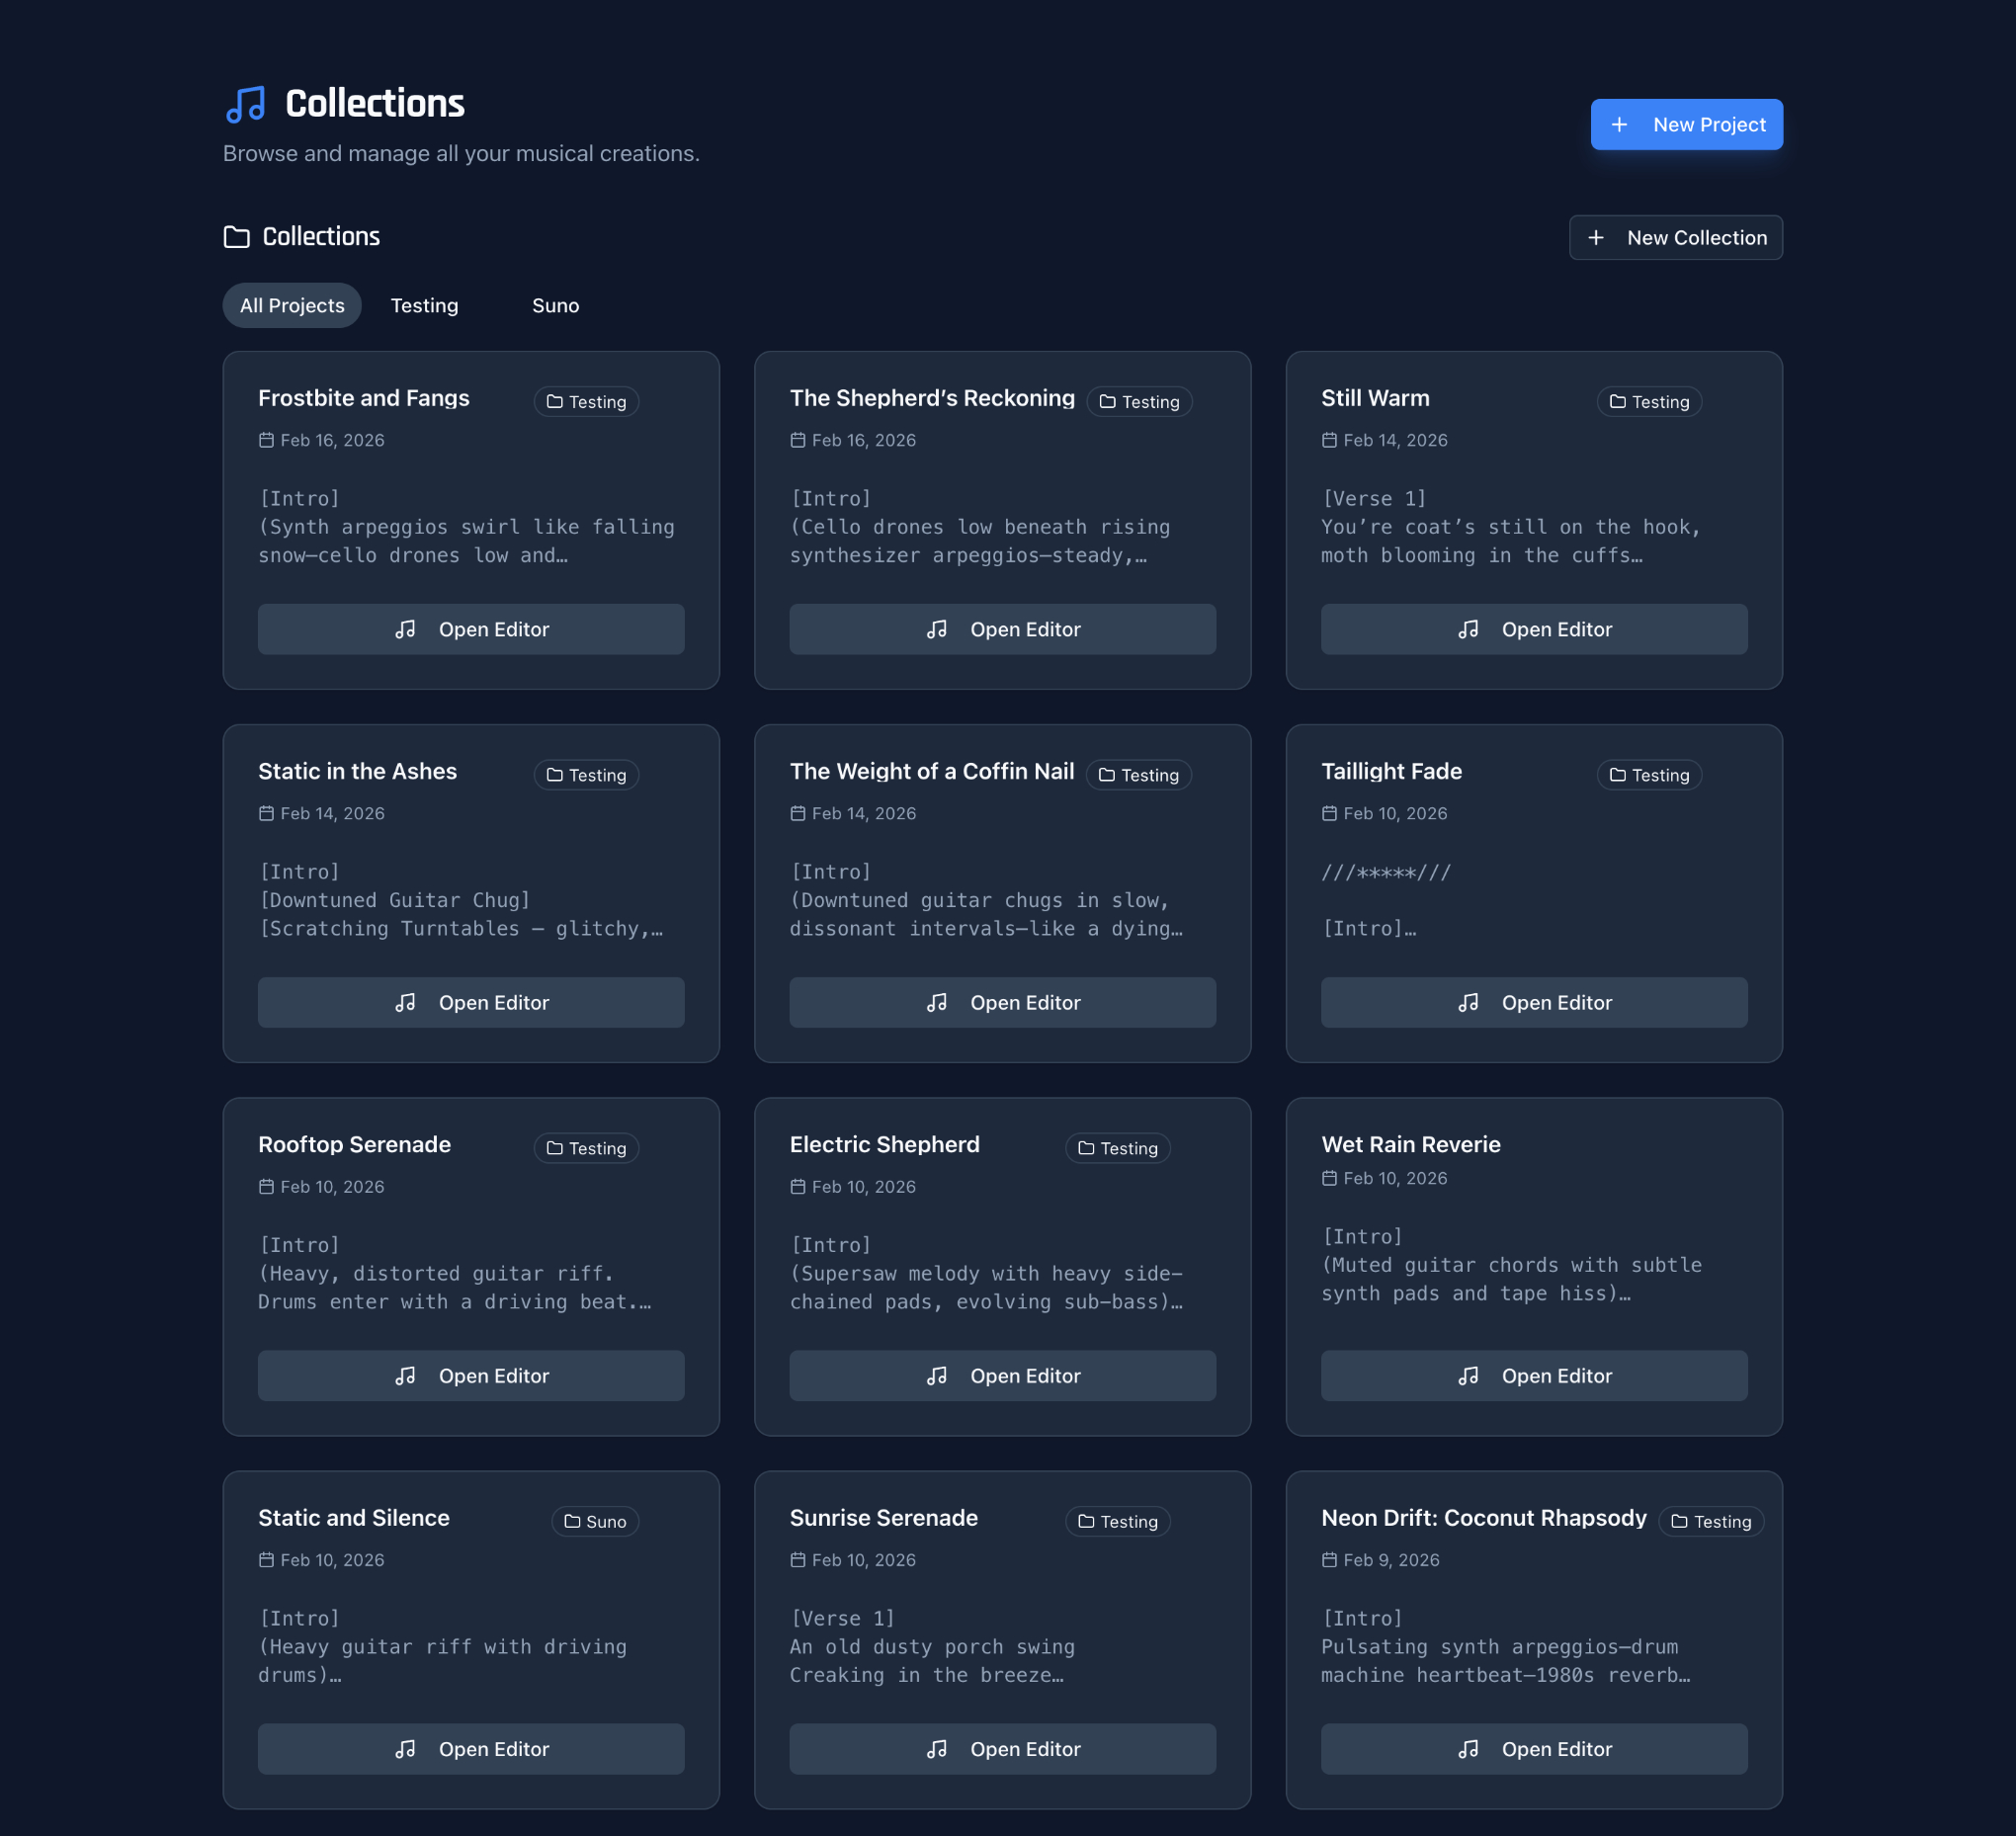The image size is (2016, 1836).
Task: Open Editor for Sunrise Serenade
Action: point(1002,1749)
